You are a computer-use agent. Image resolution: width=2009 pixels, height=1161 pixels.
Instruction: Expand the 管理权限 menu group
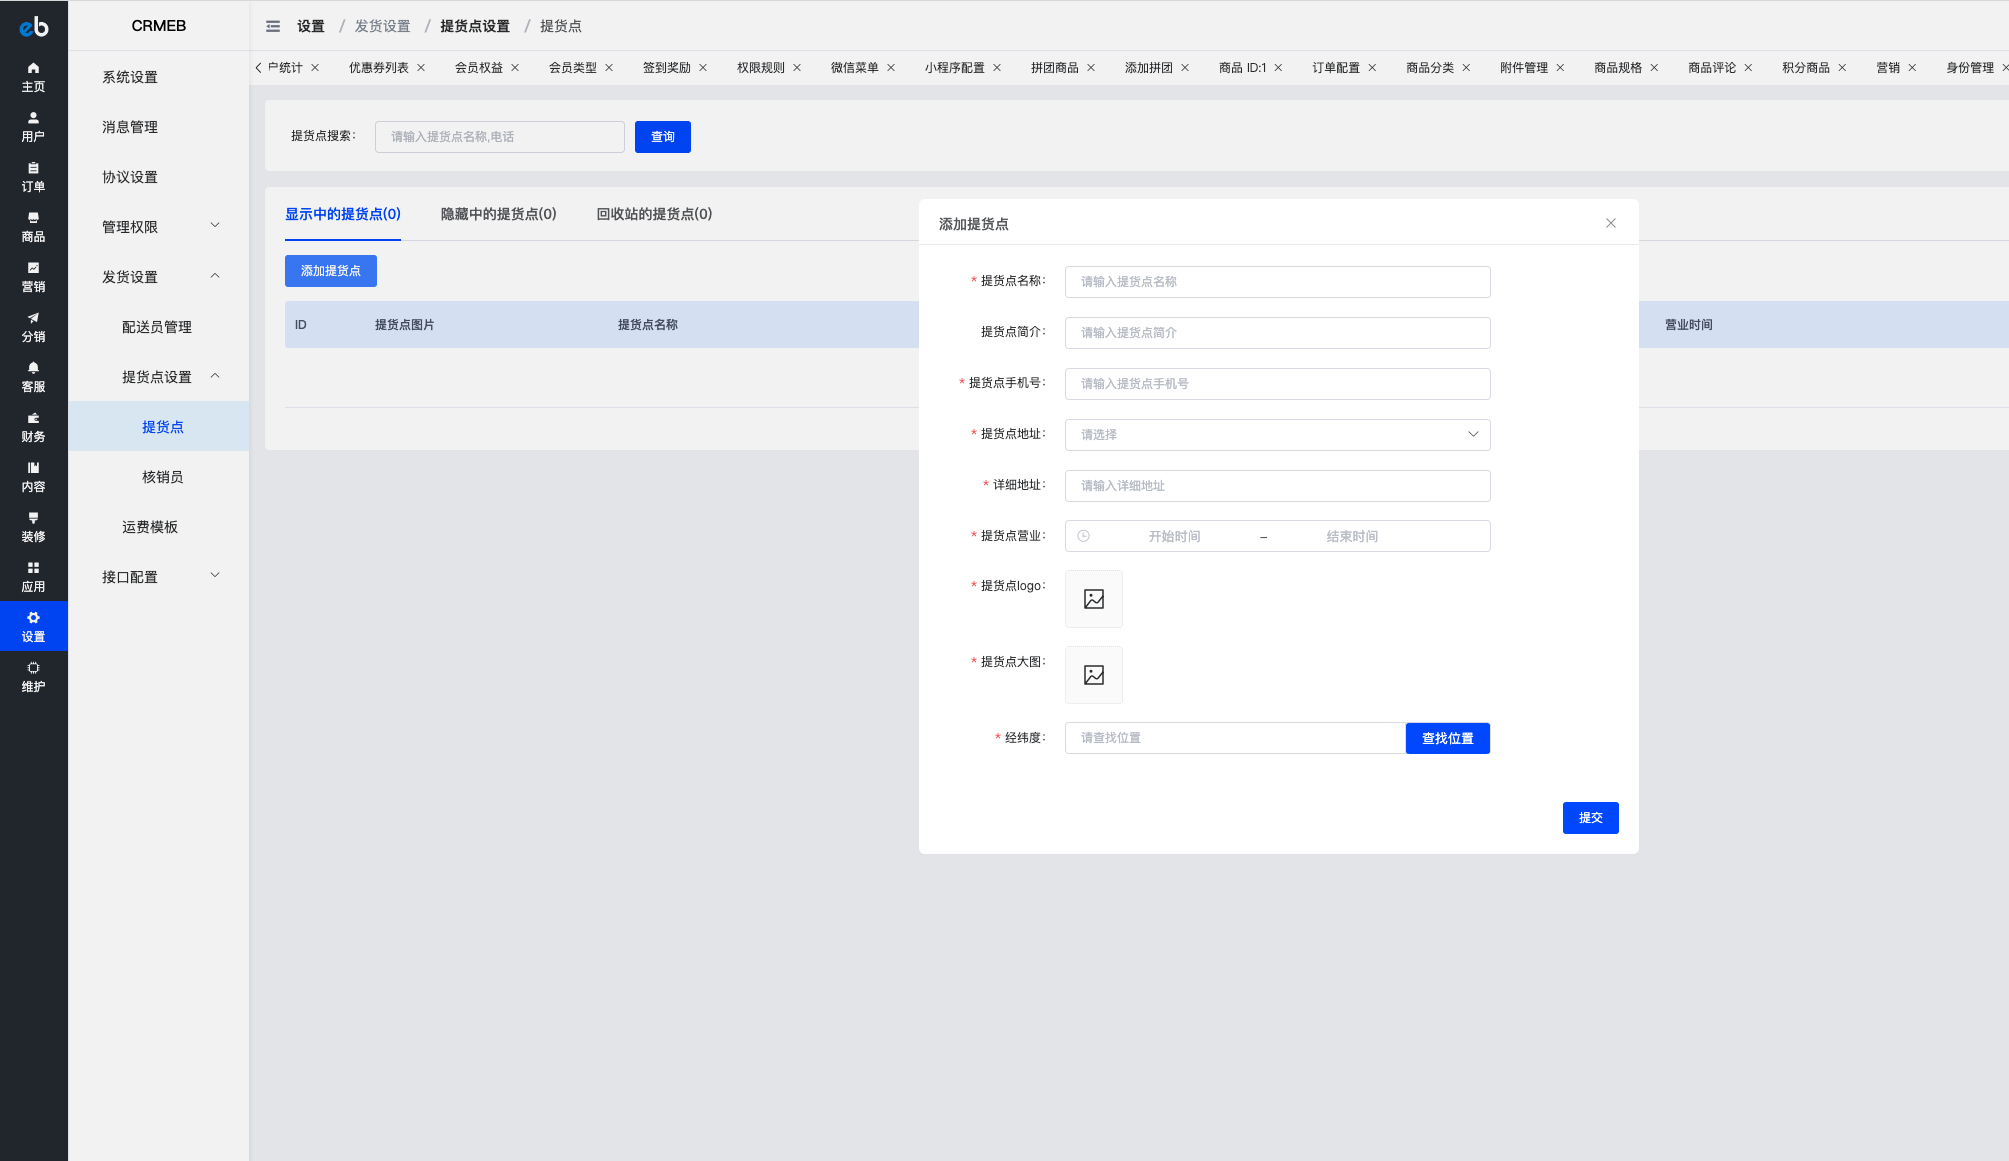point(159,227)
